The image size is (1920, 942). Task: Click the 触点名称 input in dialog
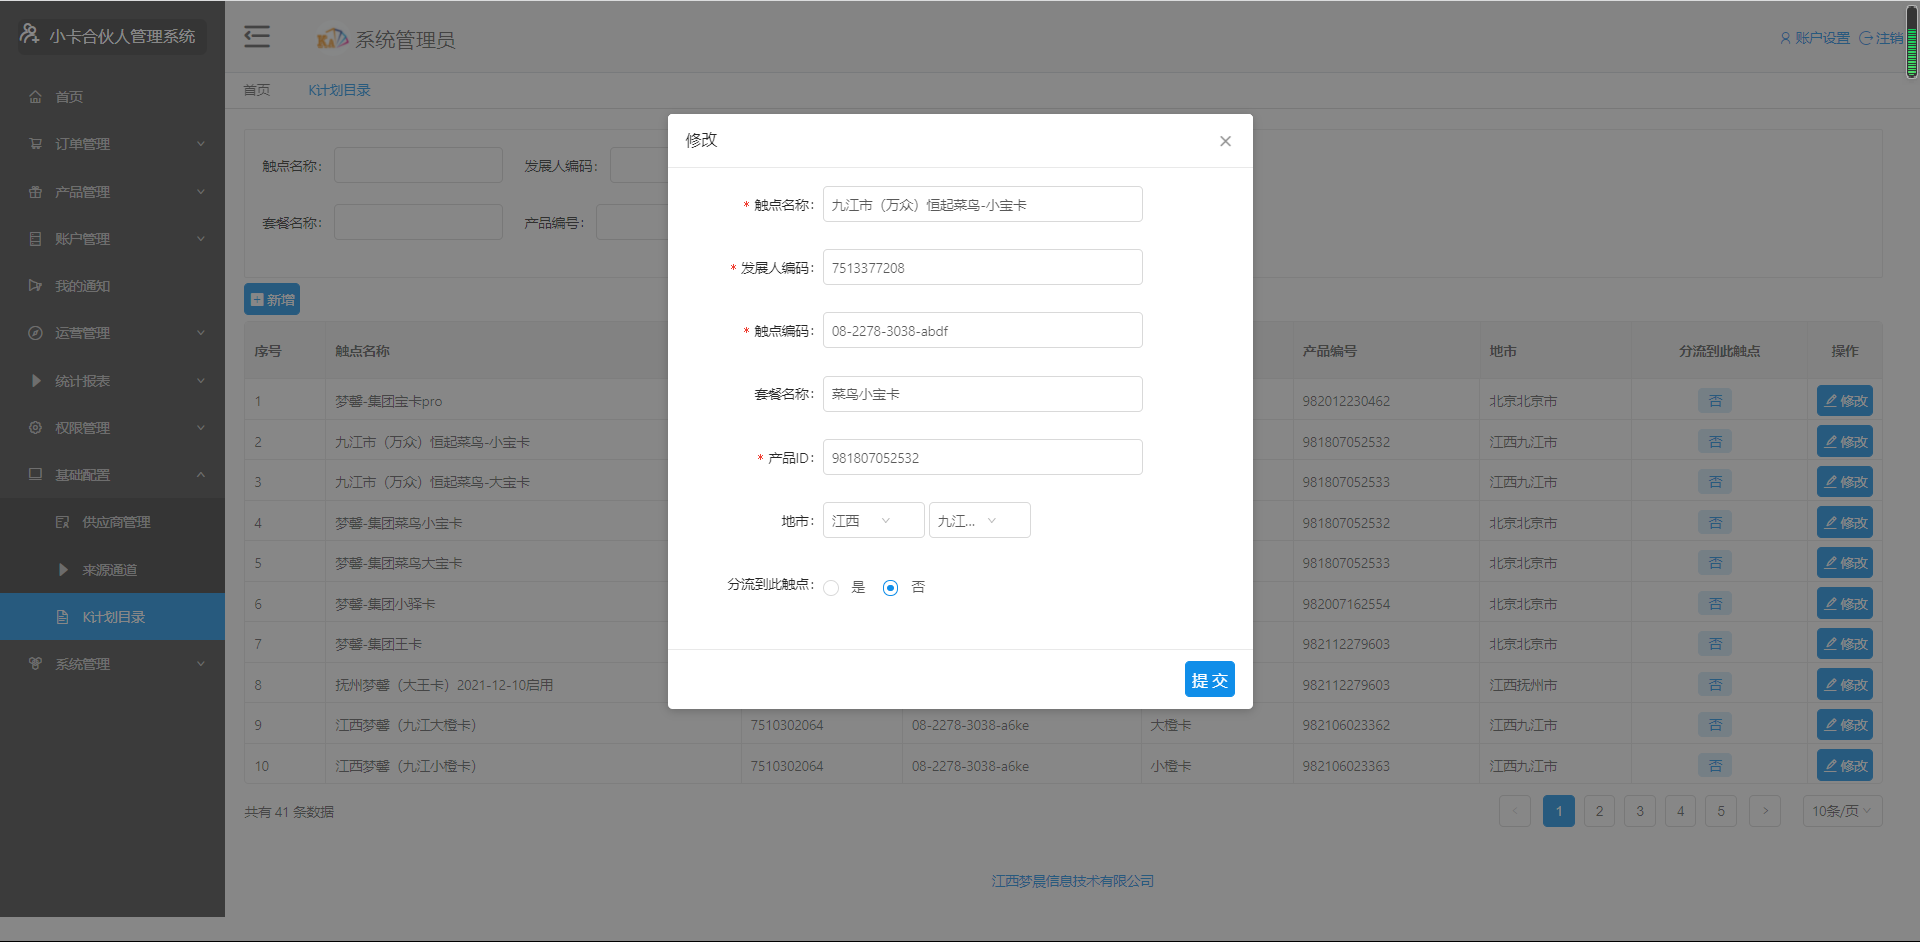pyautogui.click(x=982, y=205)
